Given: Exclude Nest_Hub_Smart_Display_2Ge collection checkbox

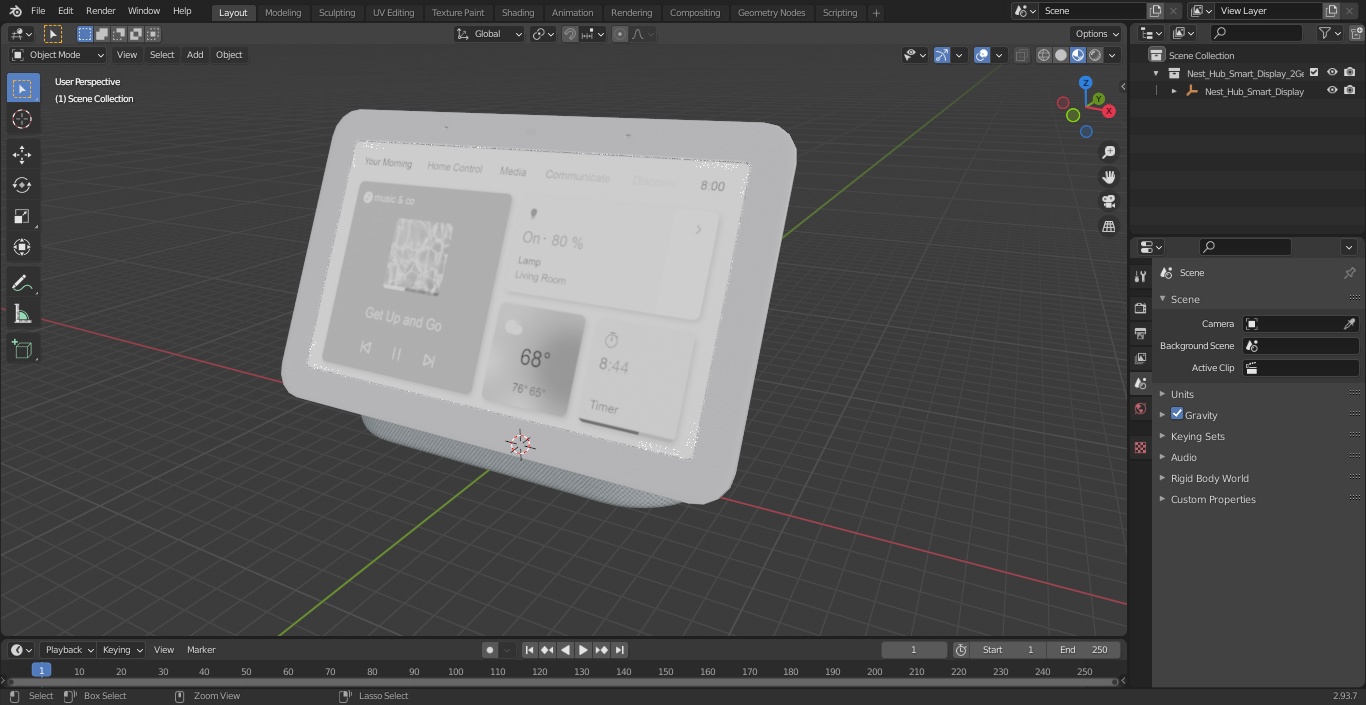Looking at the screenshot, I should tap(1314, 73).
